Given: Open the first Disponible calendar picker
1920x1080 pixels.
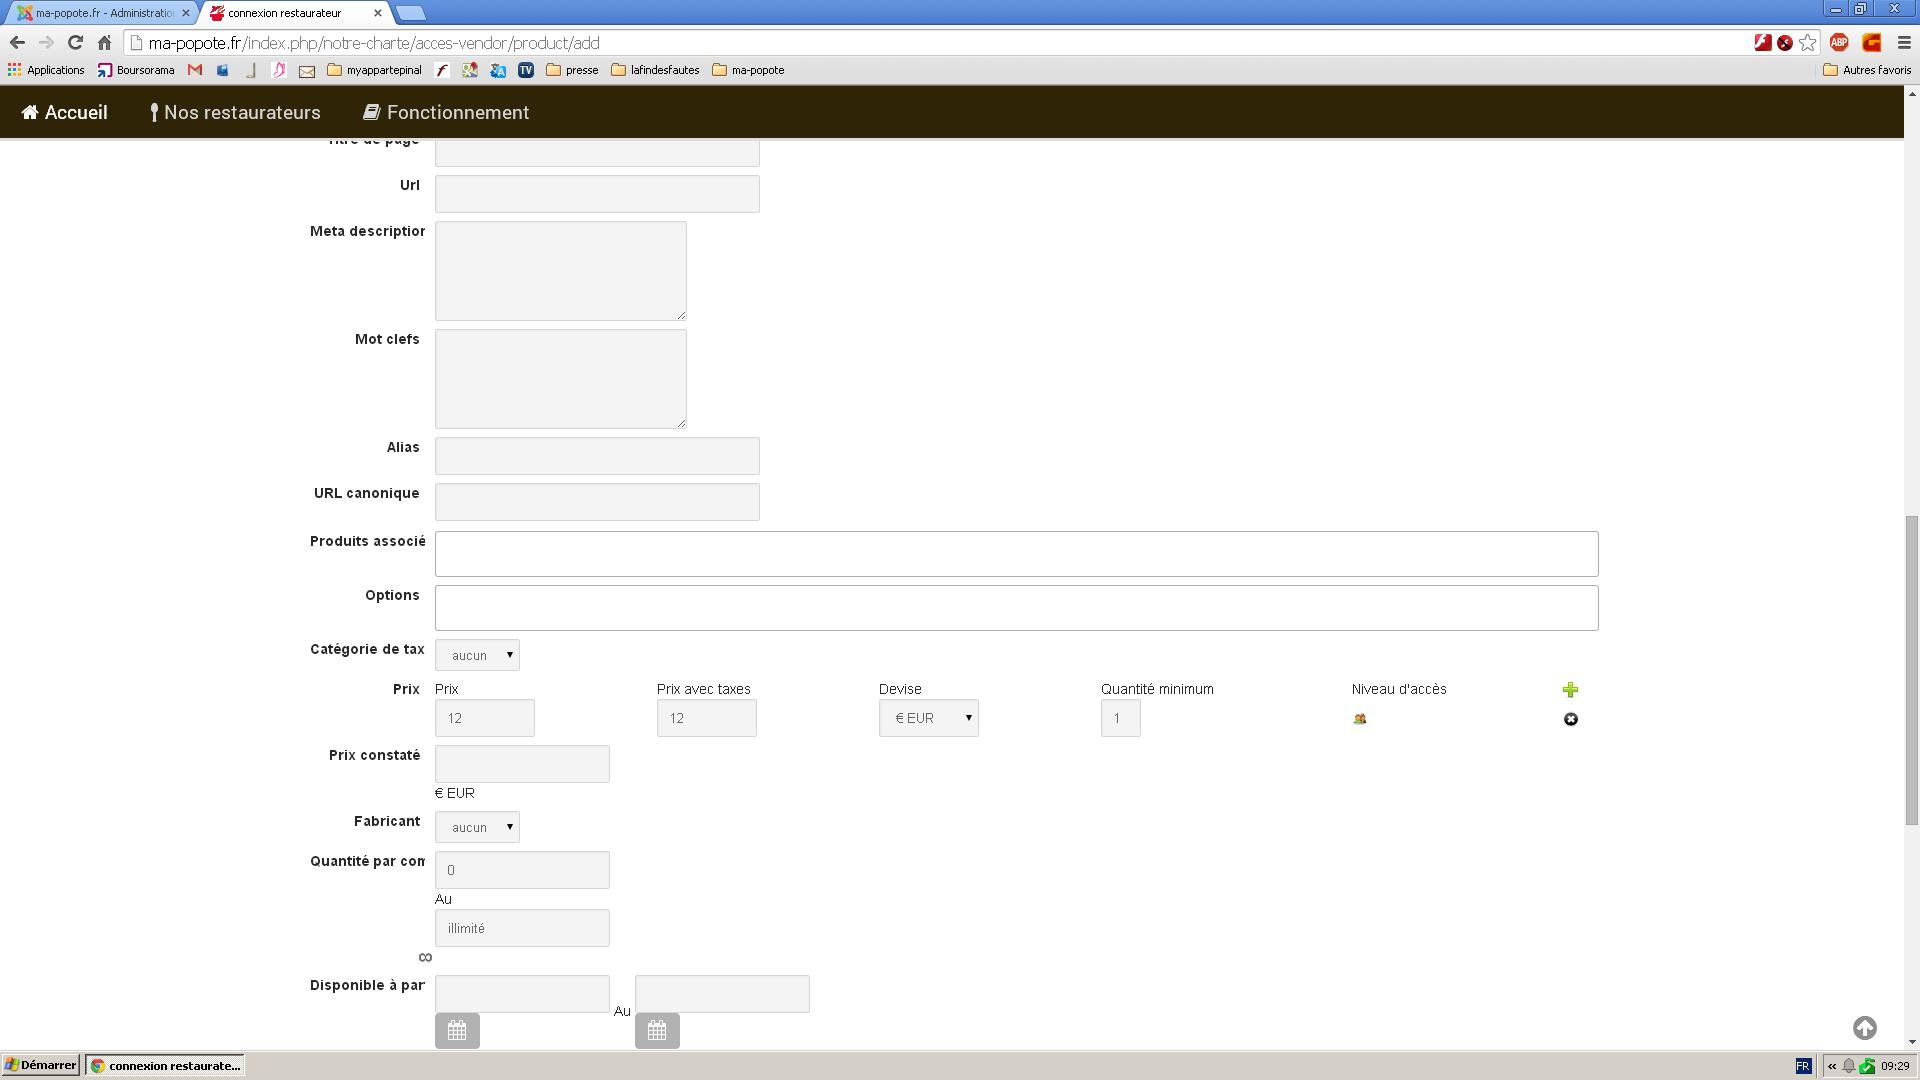Looking at the screenshot, I should 457,1030.
